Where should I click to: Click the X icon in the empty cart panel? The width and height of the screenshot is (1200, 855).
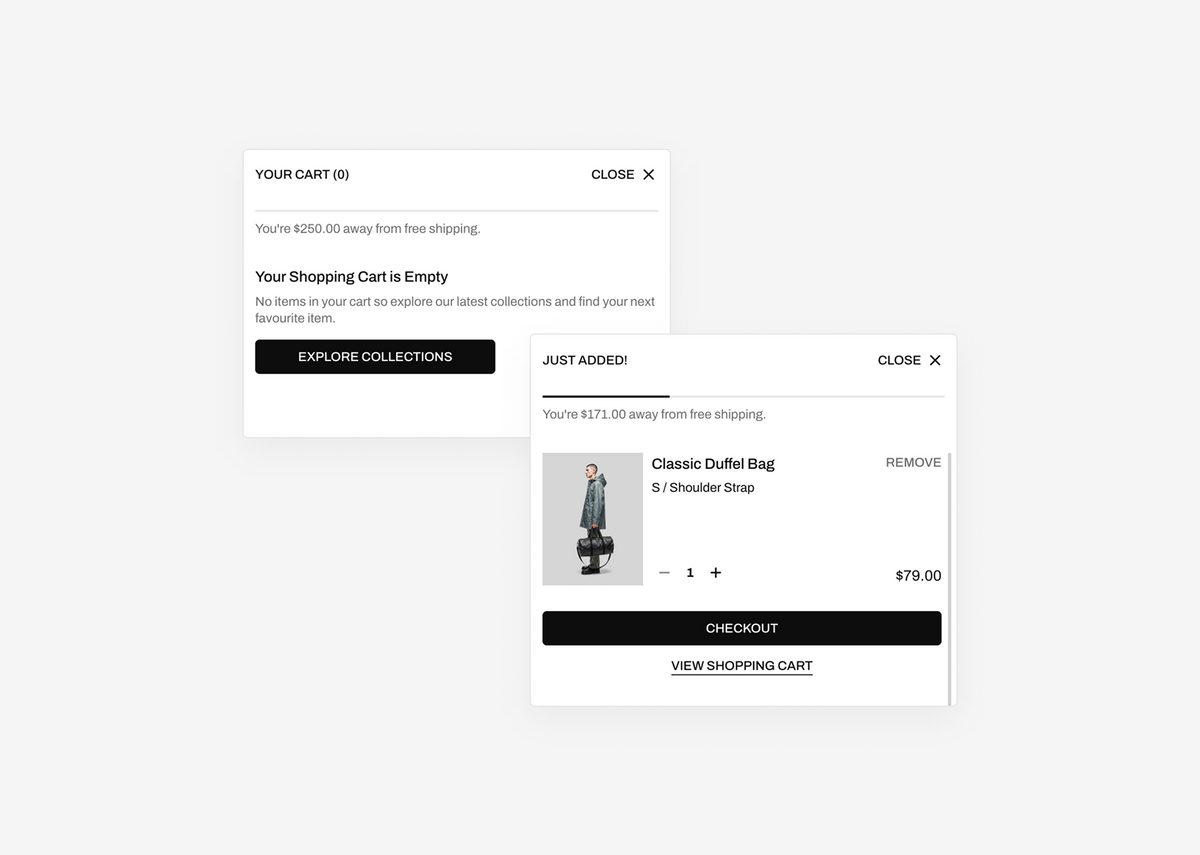tap(648, 175)
